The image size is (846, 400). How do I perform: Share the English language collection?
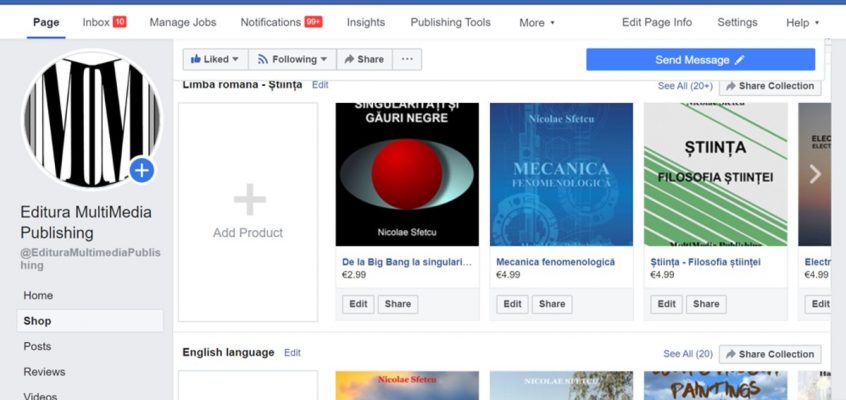(x=770, y=354)
